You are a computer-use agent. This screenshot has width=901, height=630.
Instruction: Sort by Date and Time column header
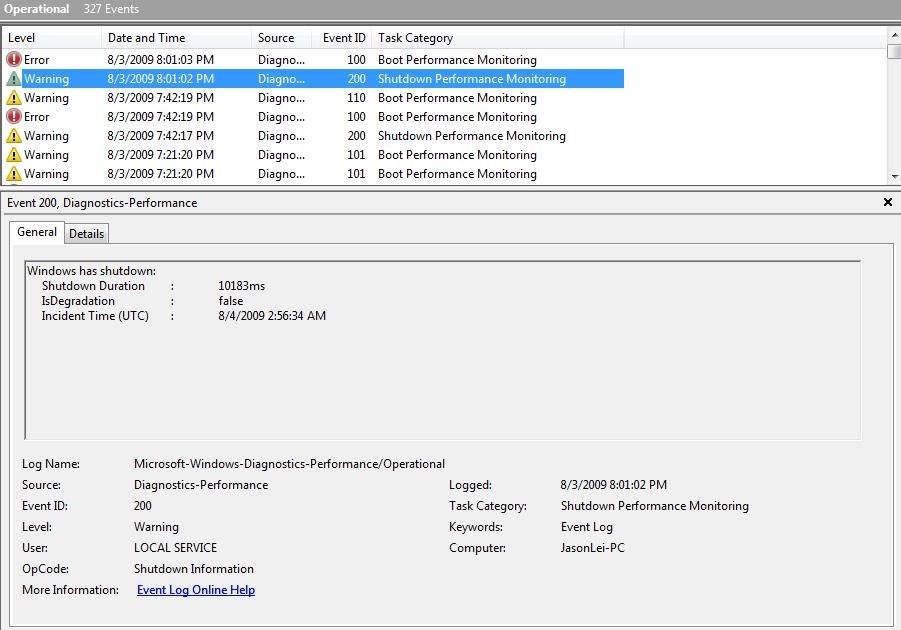[x=176, y=38]
